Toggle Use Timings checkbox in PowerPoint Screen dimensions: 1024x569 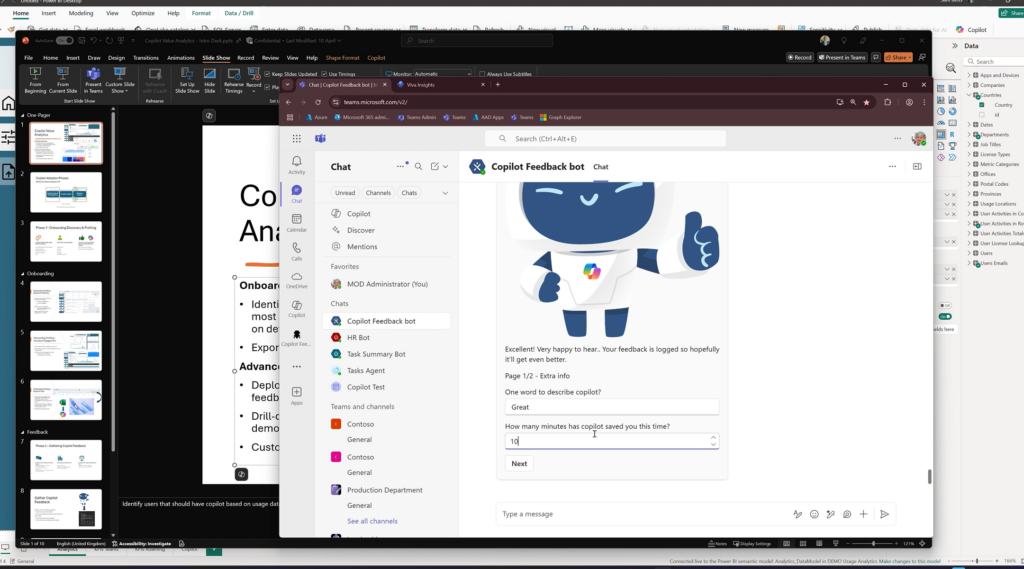tap(324, 74)
